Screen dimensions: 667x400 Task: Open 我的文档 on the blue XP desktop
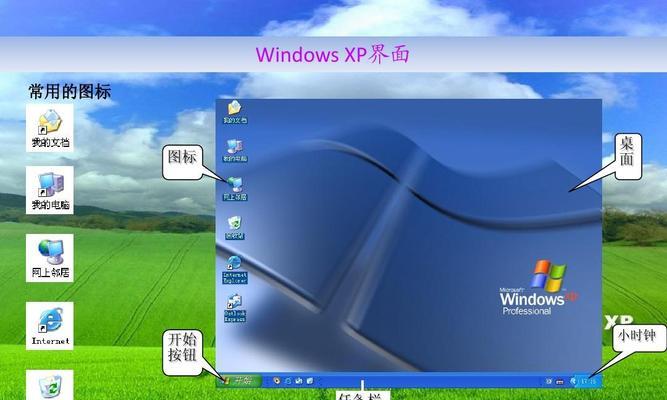(235, 112)
